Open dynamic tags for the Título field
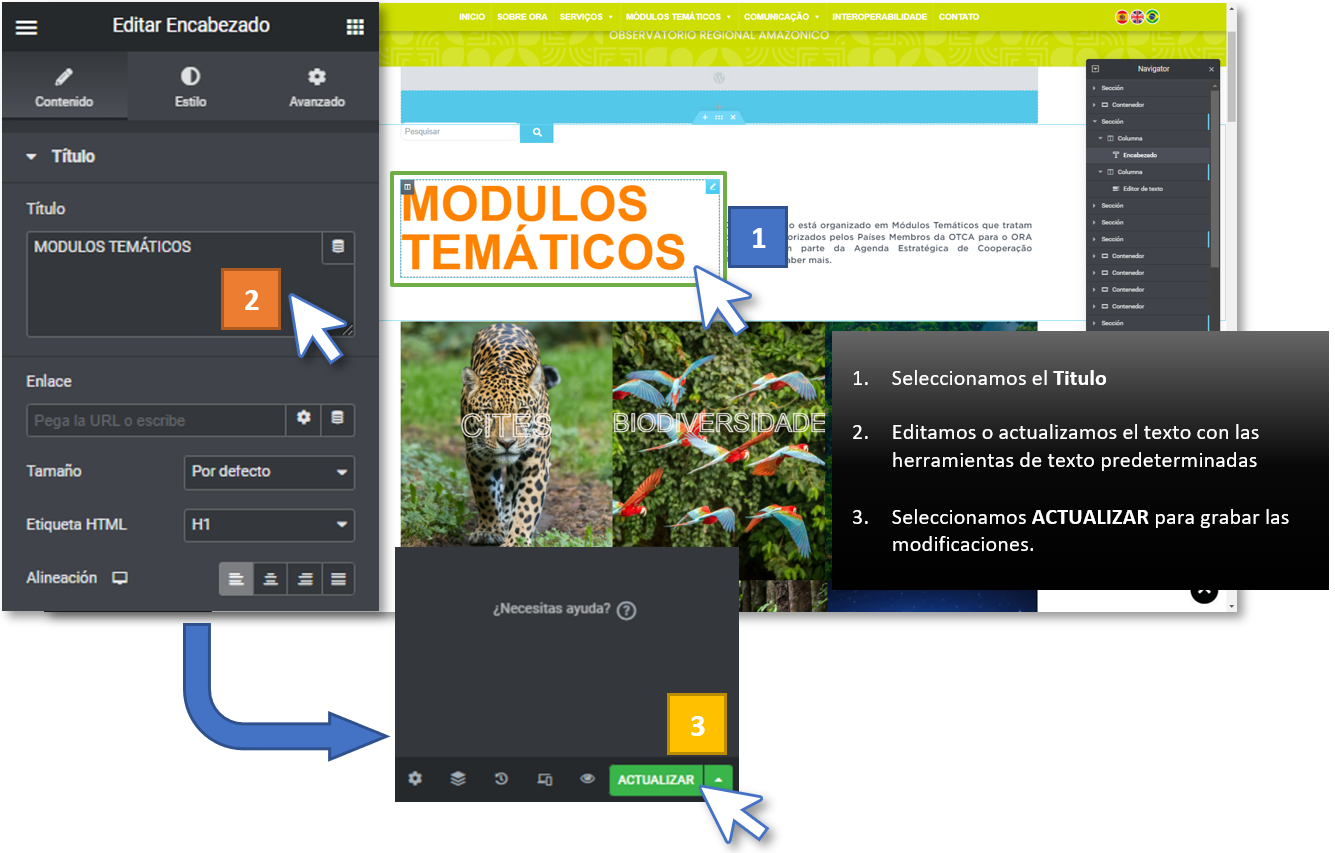1335x853 pixels. (338, 247)
